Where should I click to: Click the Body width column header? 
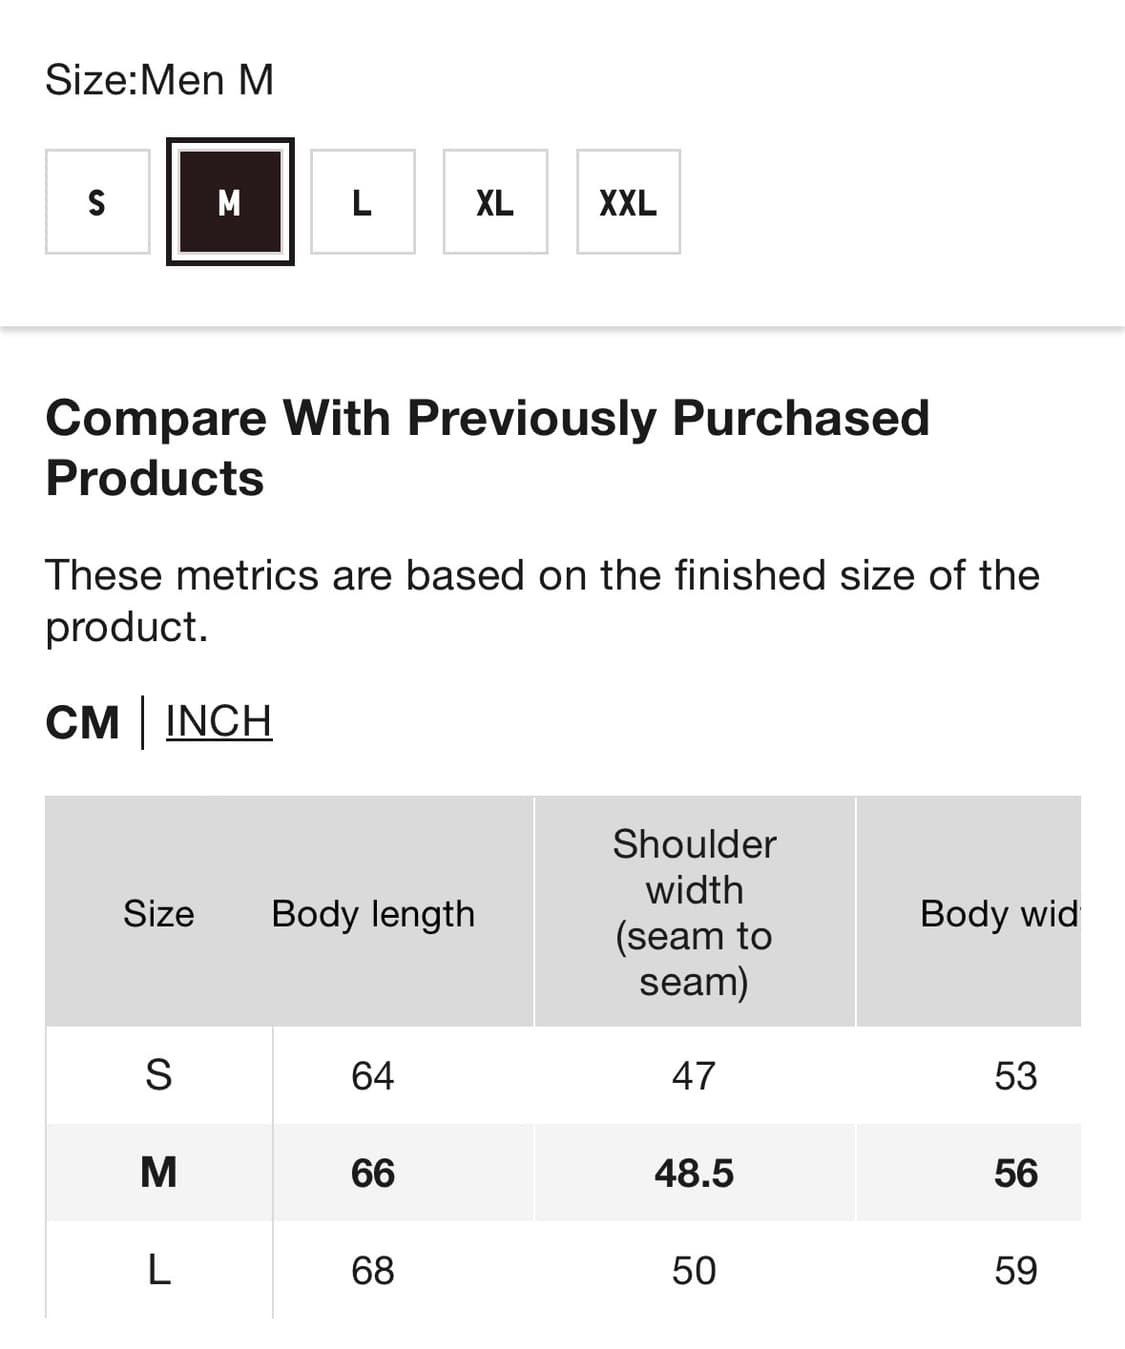point(998,913)
